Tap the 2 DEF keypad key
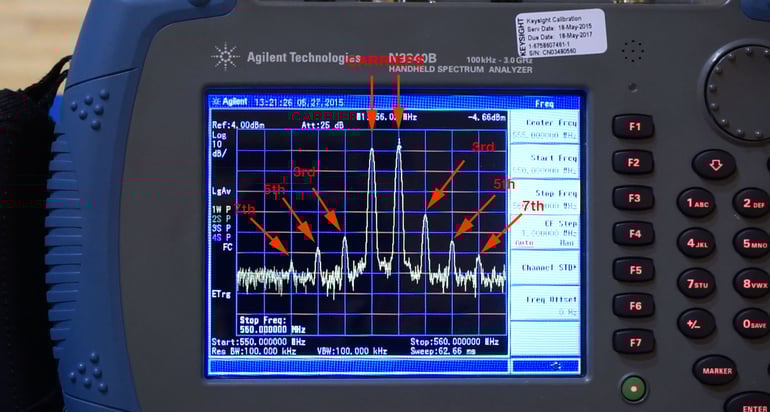Image resolution: width=770 pixels, height=412 pixels. pyautogui.click(x=753, y=203)
